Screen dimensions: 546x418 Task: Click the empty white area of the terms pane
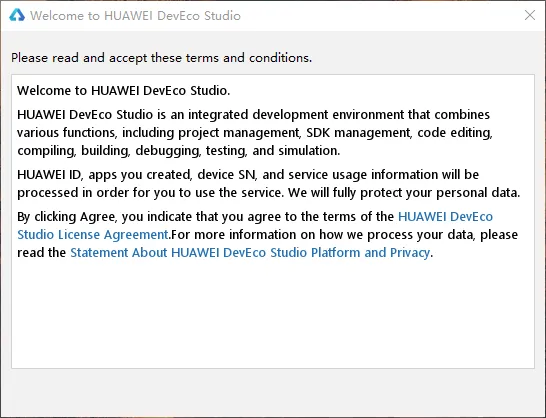click(273, 314)
